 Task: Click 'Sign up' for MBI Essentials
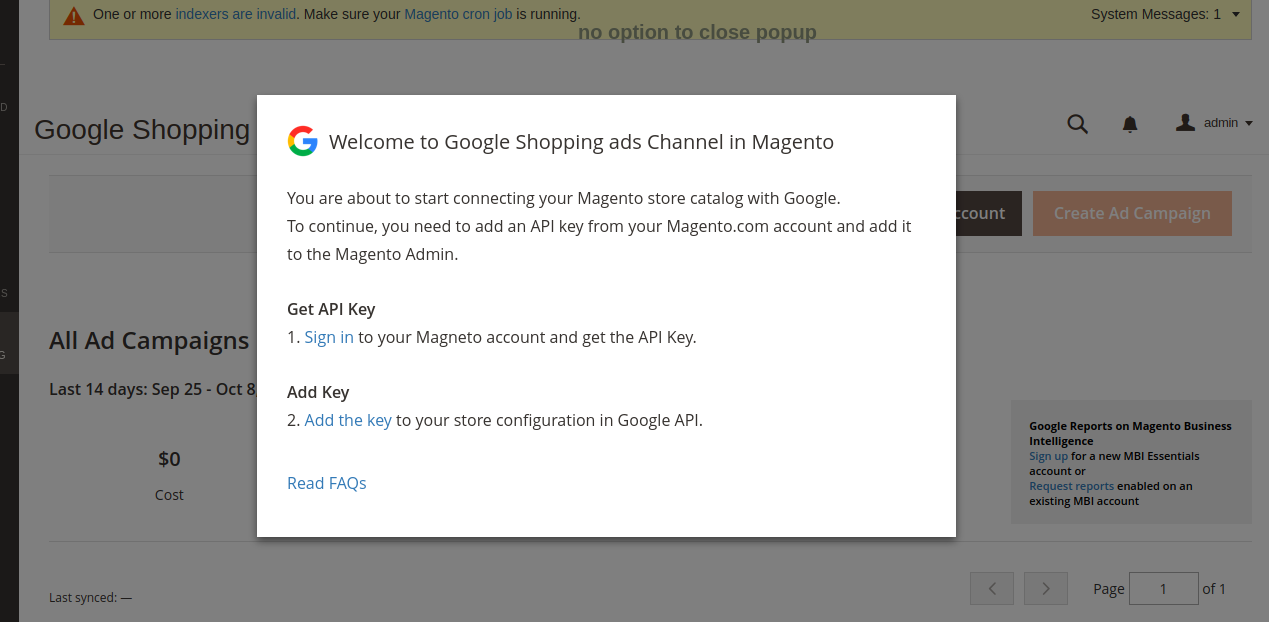tap(1048, 456)
